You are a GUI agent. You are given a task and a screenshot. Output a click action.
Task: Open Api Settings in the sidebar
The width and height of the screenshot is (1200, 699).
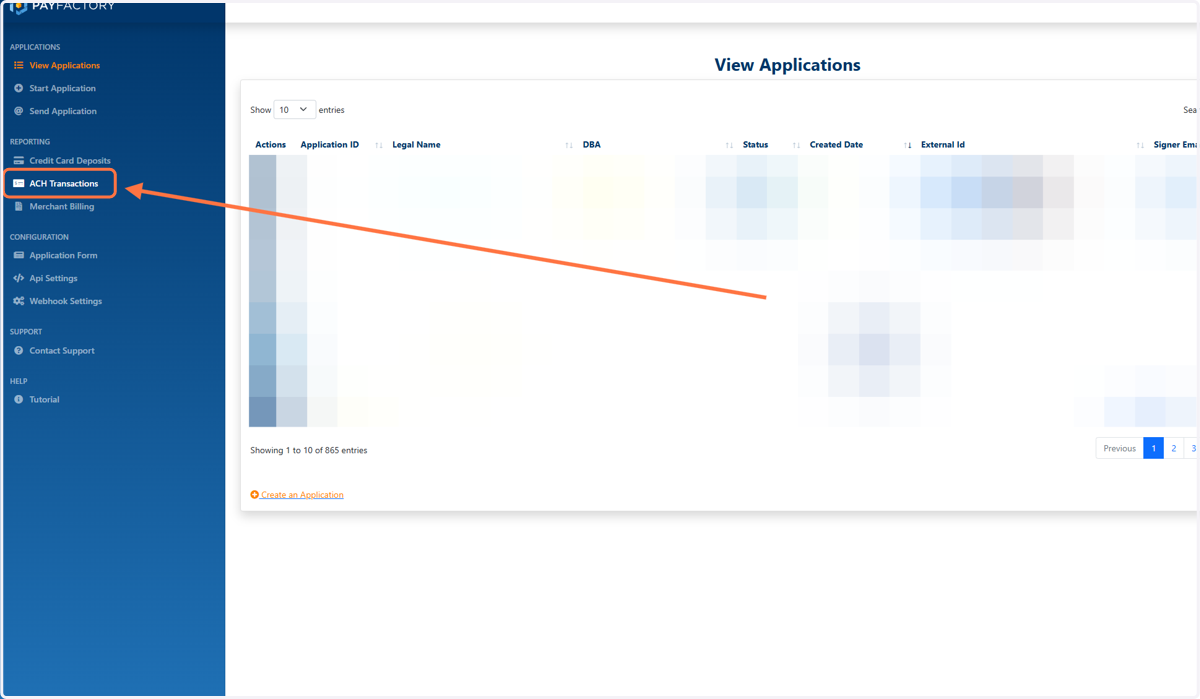point(53,278)
